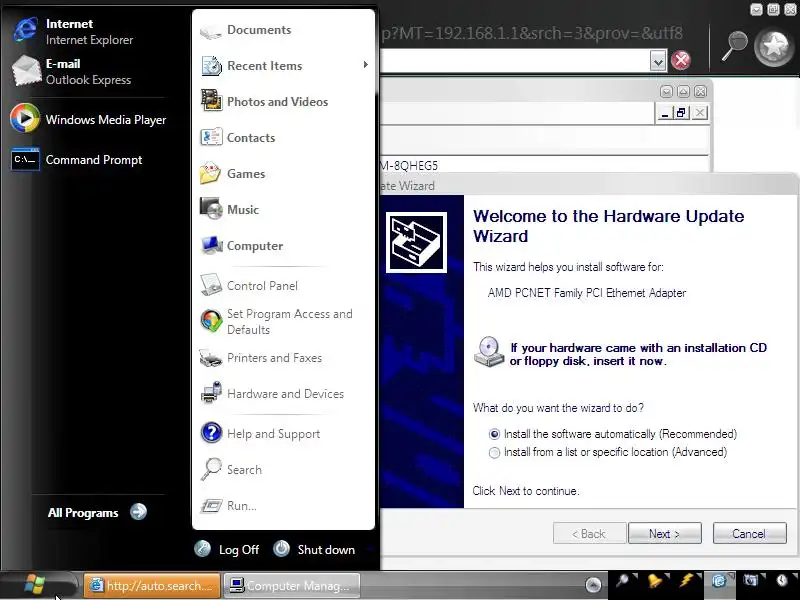This screenshot has width=800, height=600.
Task: Click the tray bell notification icon
Action: coord(655,581)
